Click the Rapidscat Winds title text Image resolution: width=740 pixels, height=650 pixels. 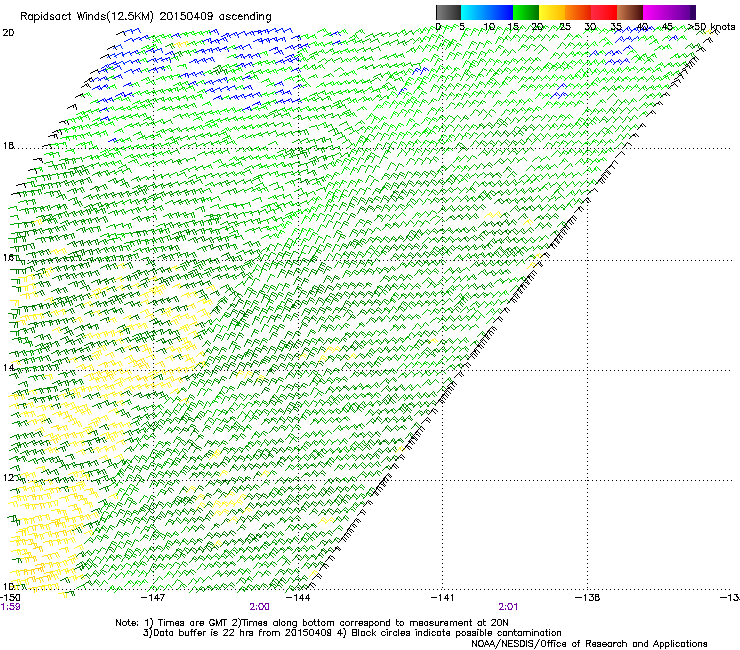coord(146,16)
